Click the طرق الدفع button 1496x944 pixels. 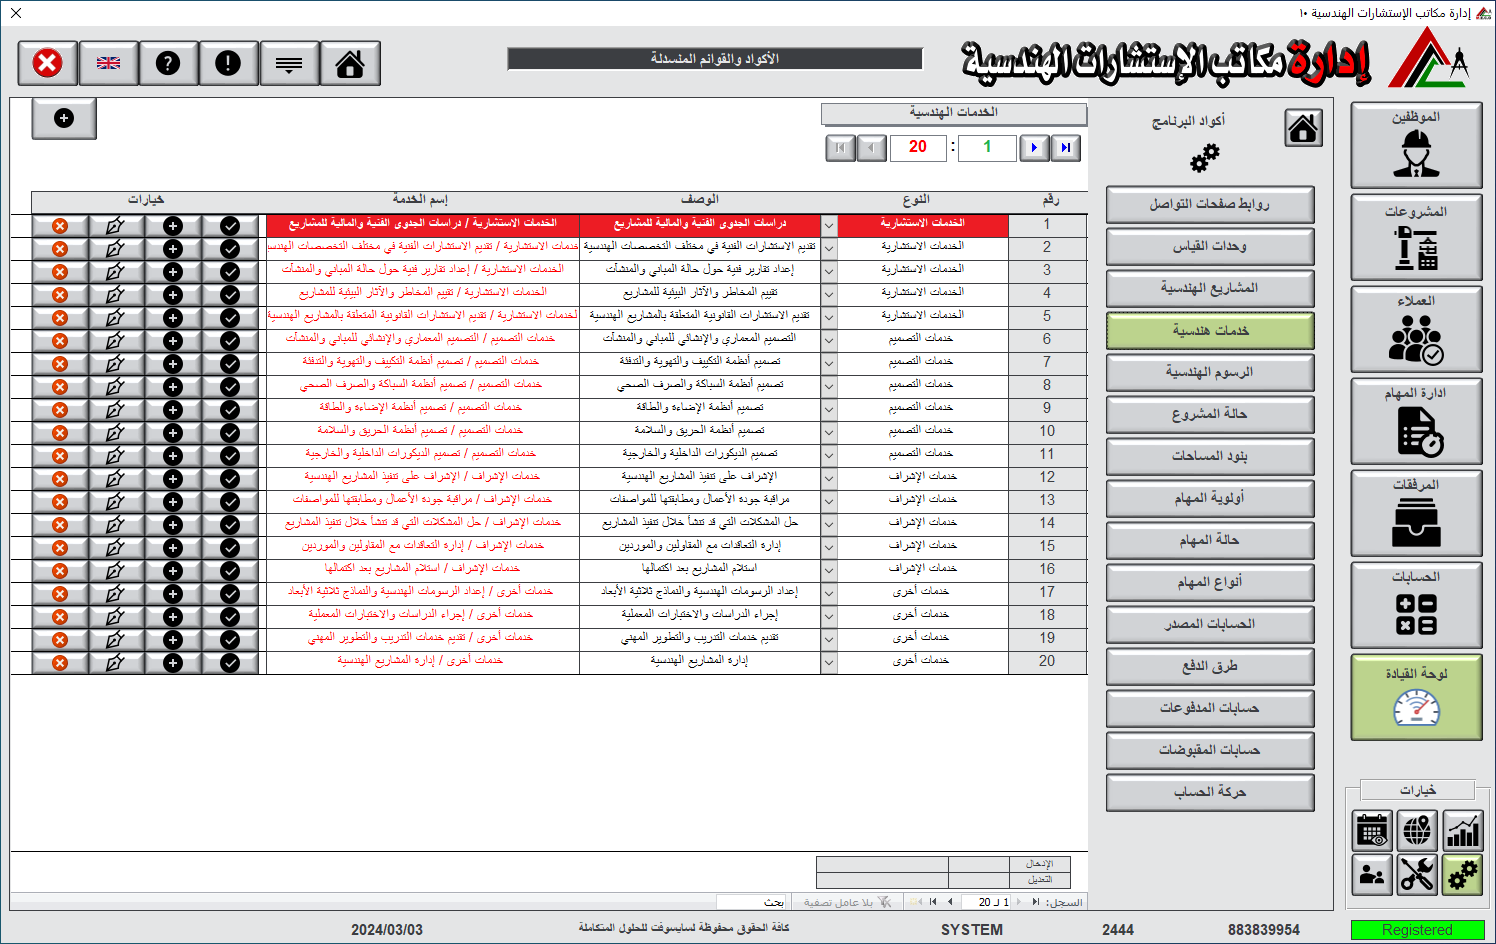[1210, 667]
